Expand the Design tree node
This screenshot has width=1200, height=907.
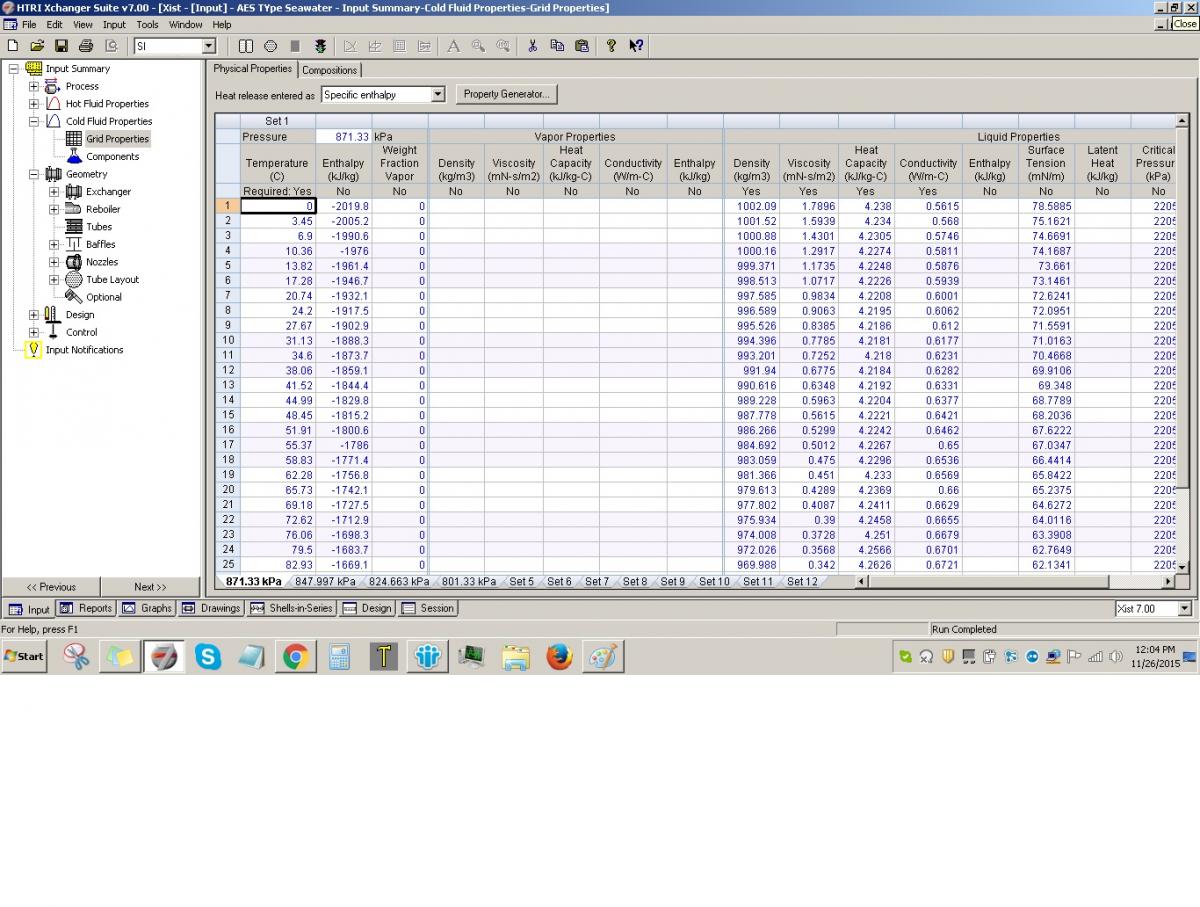point(34,315)
